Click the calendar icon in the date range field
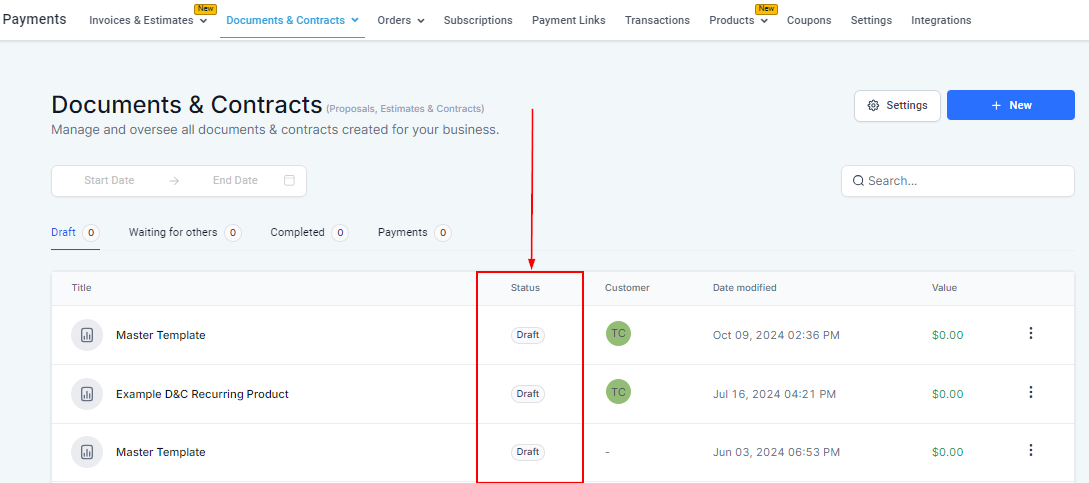The height and width of the screenshot is (483, 1089). tap(289, 181)
